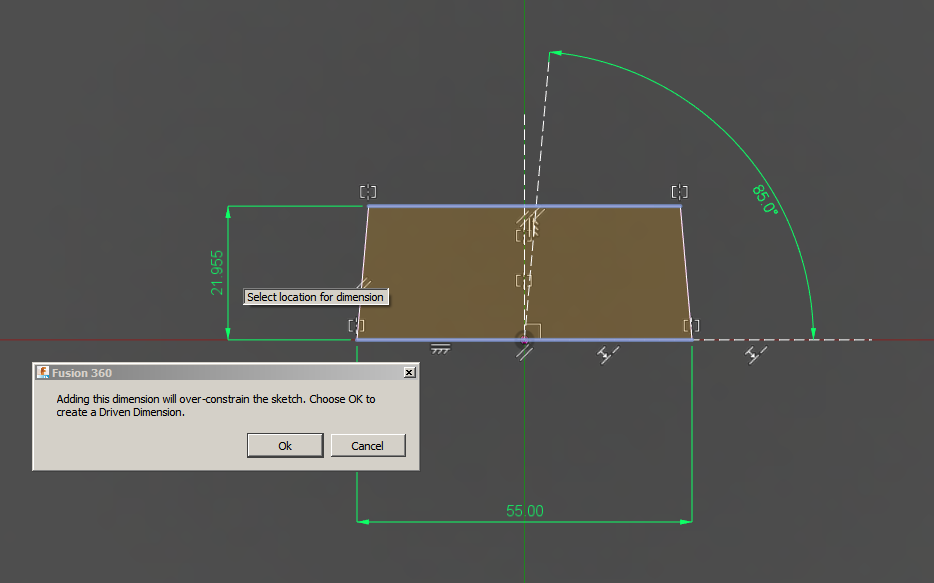The image size is (934, 583).
Task: Click the parallel constraint marks on the left edge
Action: 368,283
